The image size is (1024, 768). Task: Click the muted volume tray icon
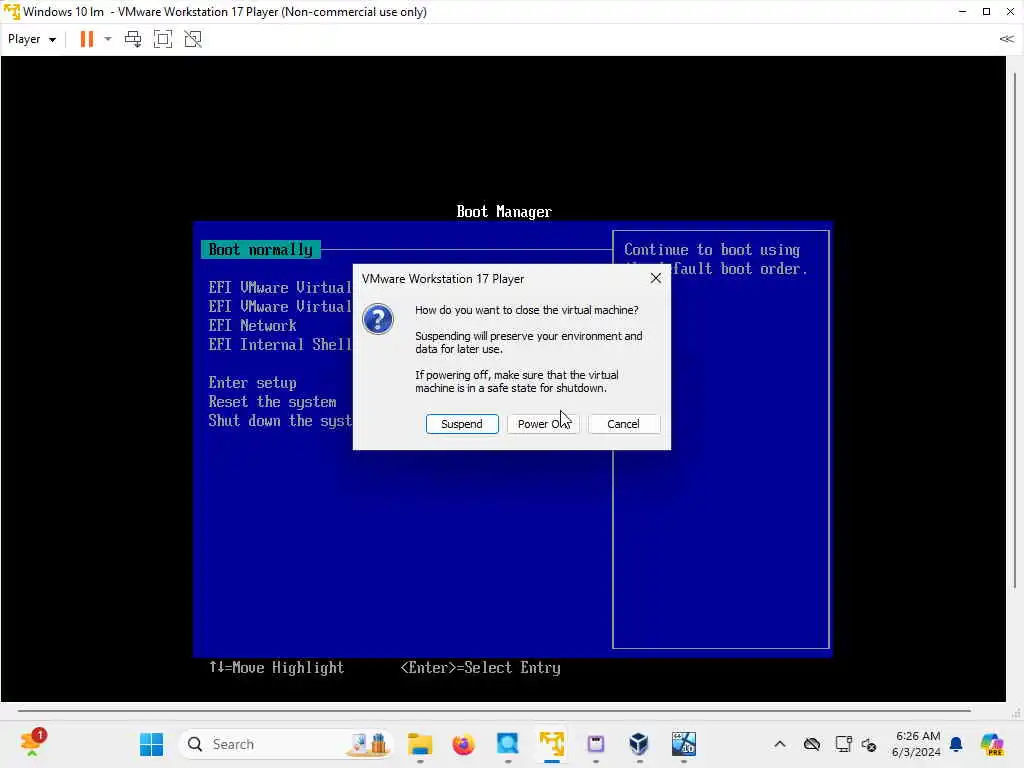[x=869, y=744]
